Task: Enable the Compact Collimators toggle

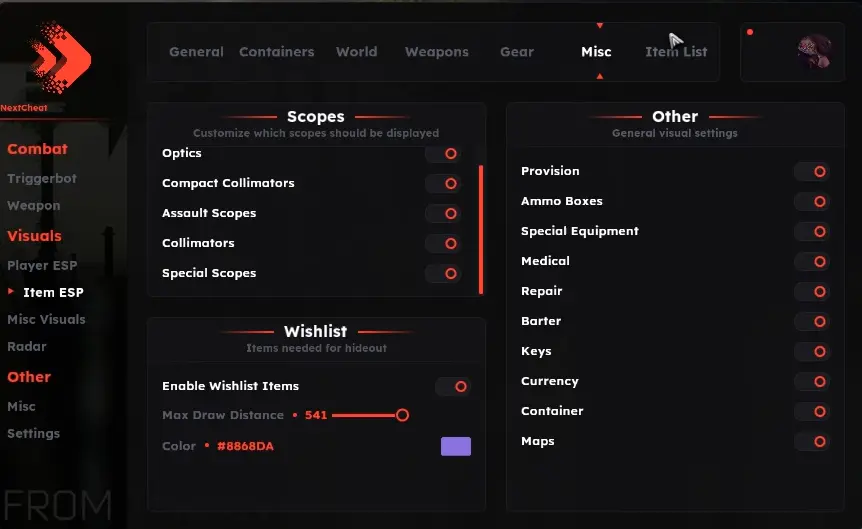Action: click(444, 183)
